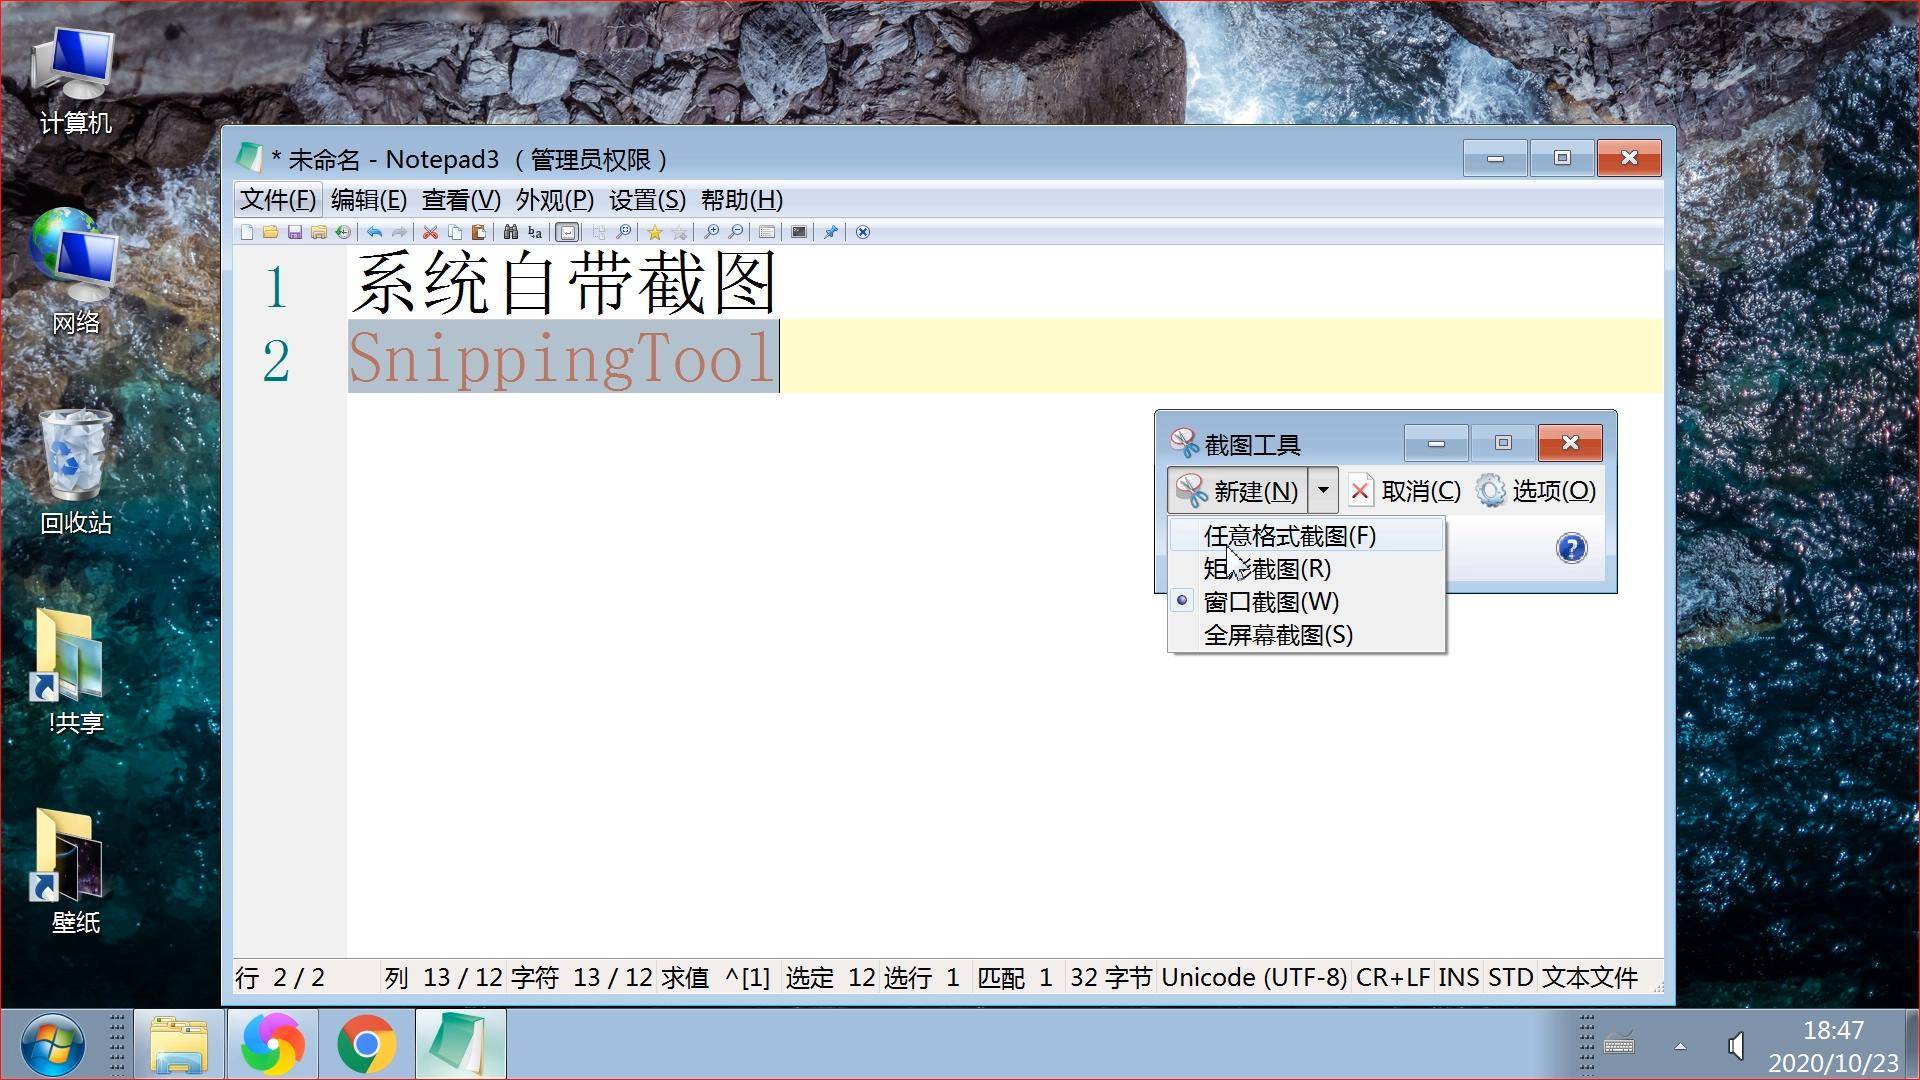Click the yellow star favorites icon
Image resolution: width=1920 pixels, height=1080 pixels.
(655, 232)
